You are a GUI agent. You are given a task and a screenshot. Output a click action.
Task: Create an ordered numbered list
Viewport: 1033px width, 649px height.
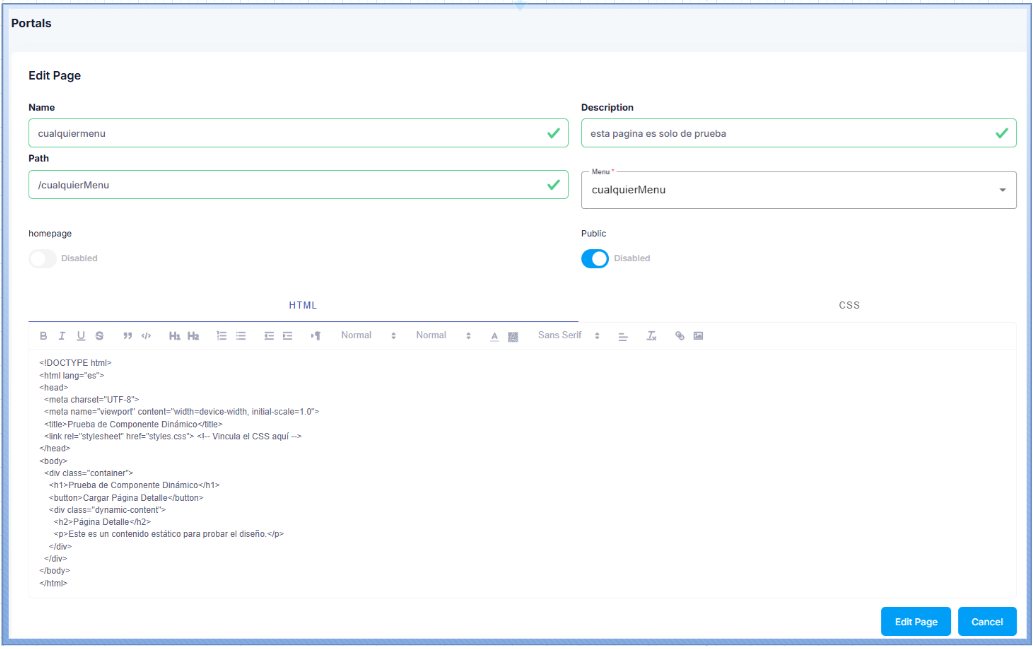click(221, 336)
